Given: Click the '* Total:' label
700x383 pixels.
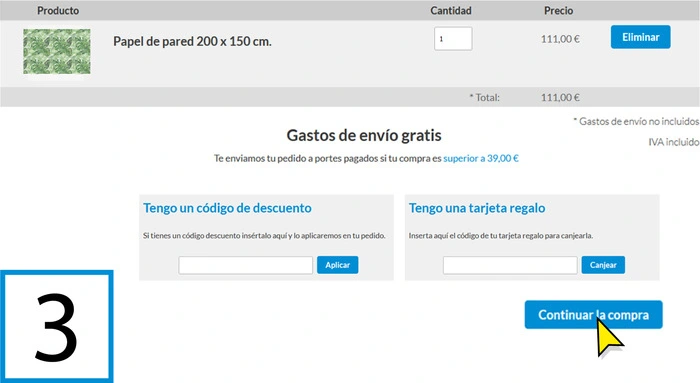Looking at the screenshot, I should point(484,97).
